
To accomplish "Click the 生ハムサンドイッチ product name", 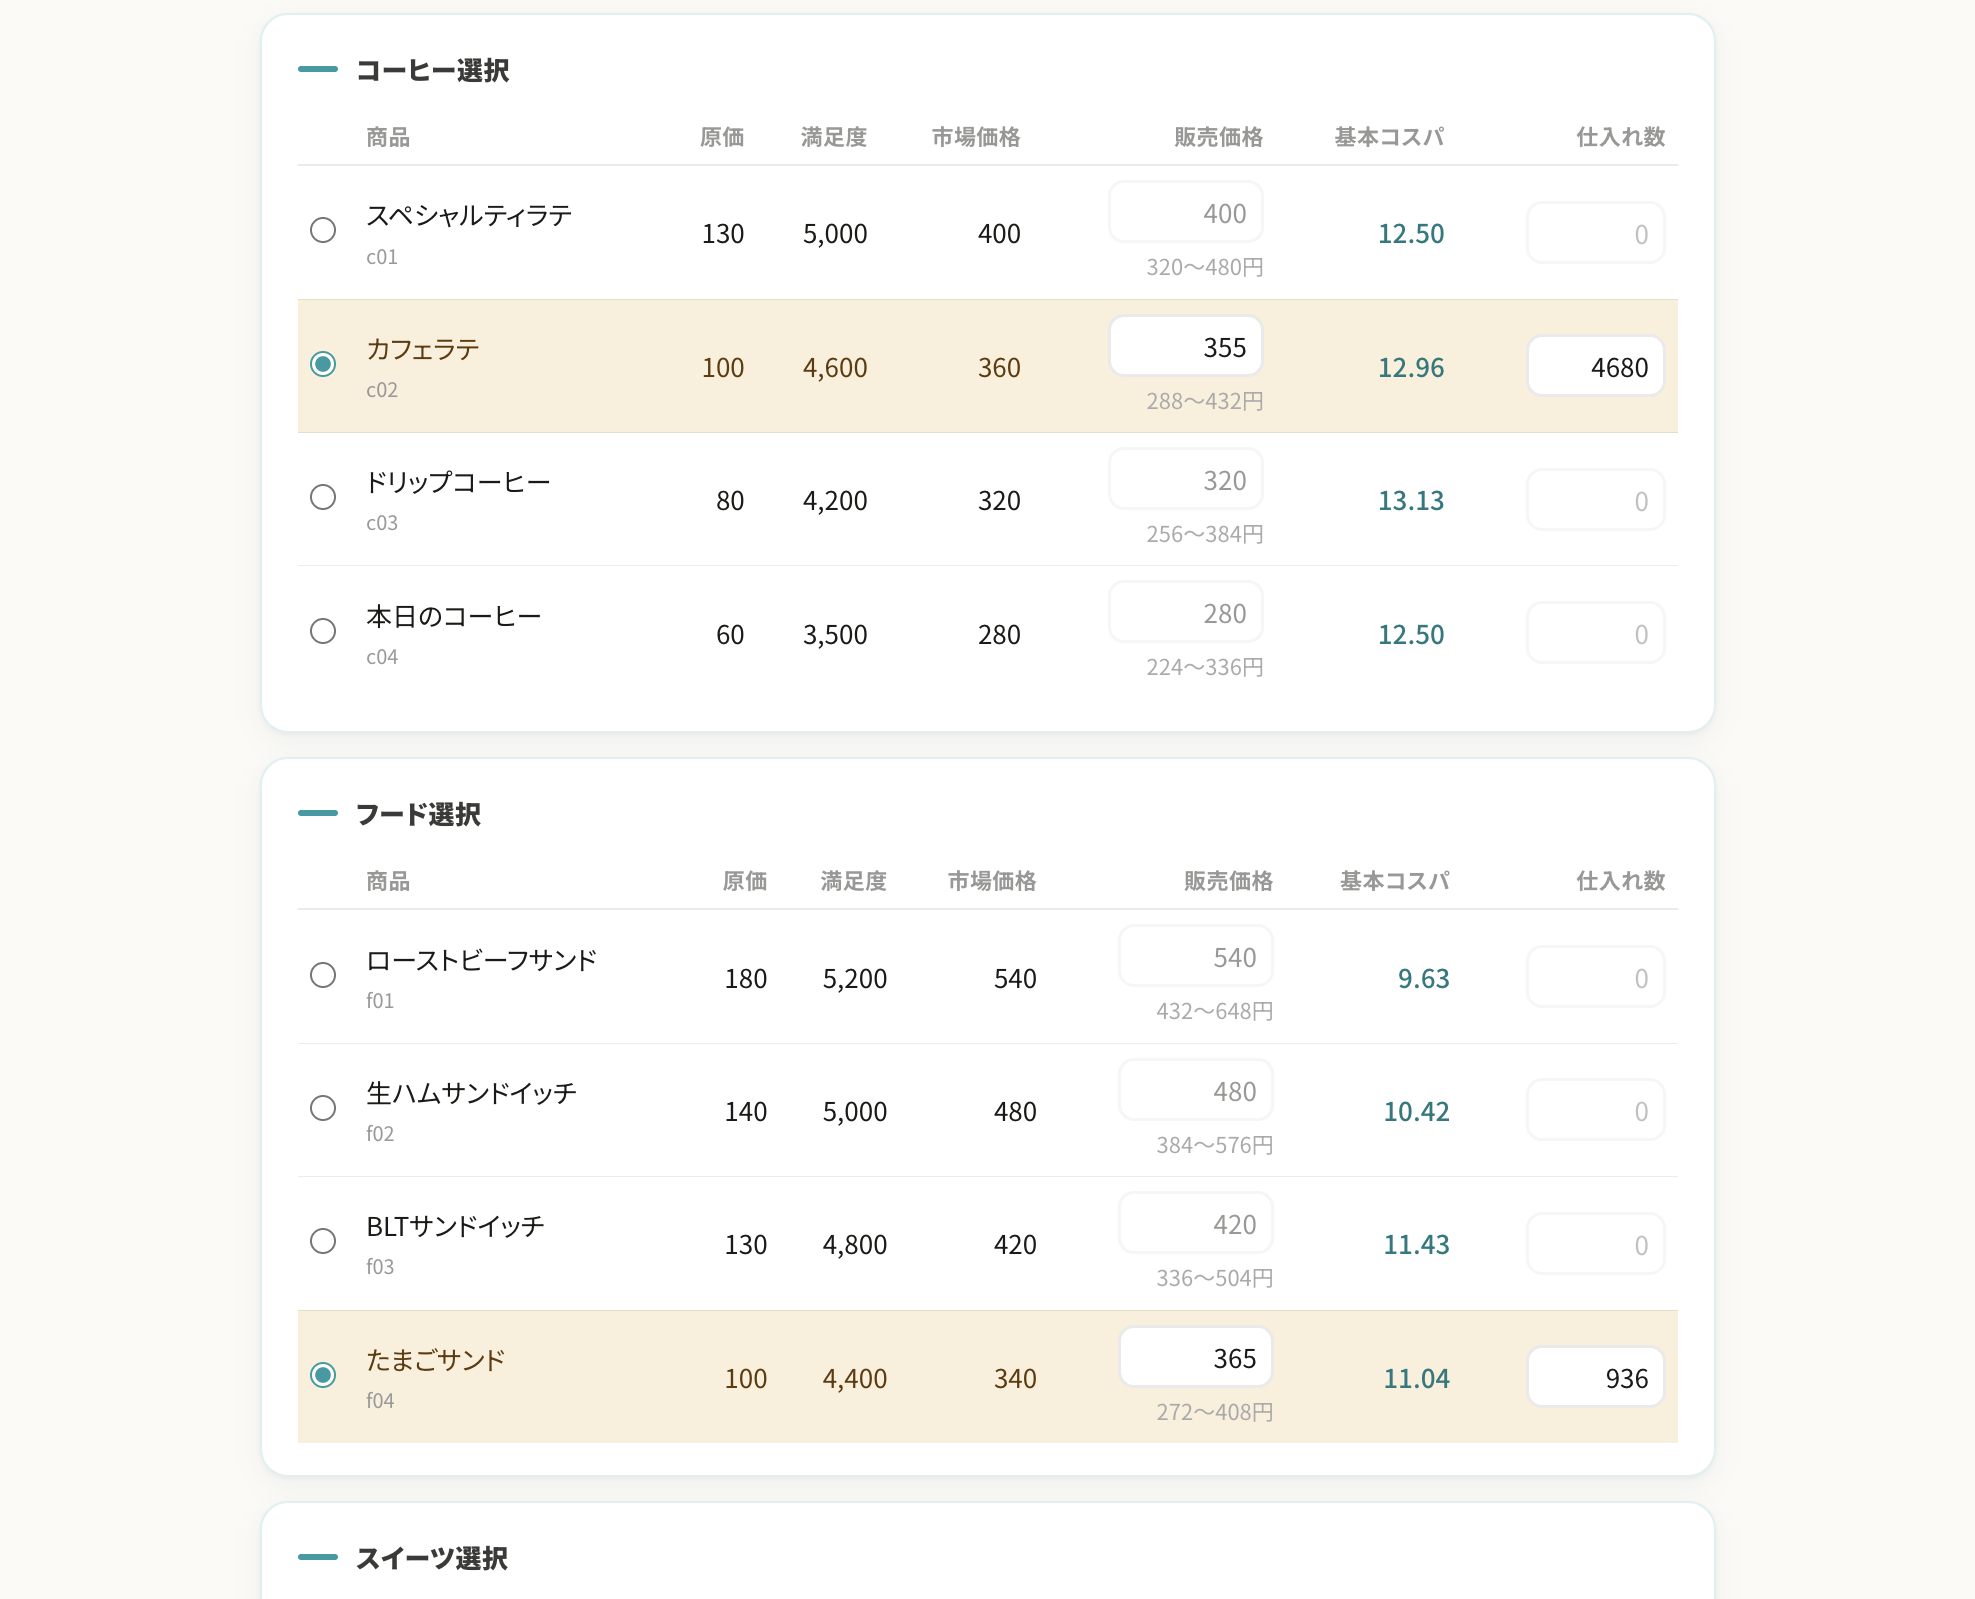I will click(472, 1093).
